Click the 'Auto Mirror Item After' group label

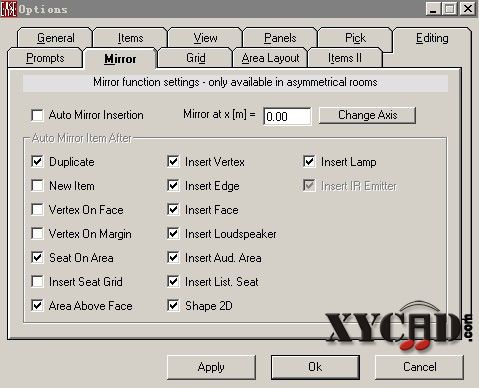(x=82, y=138)
